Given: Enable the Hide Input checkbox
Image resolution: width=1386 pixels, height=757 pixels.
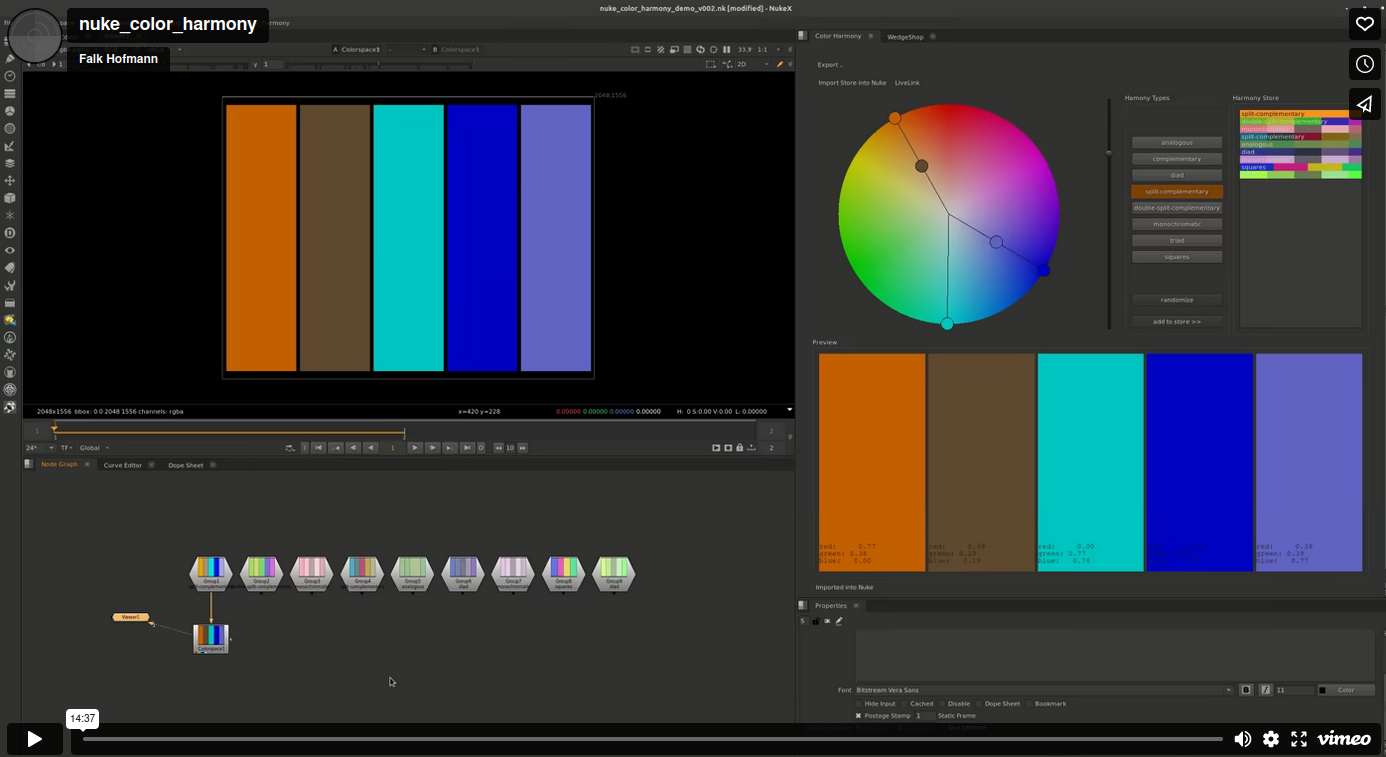Looking at the screenshot, I should [858, 704].
